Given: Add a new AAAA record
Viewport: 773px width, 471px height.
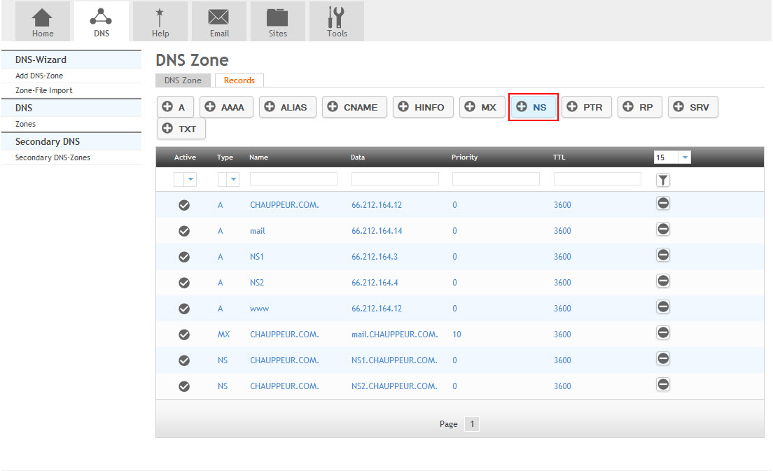Looking at the screenshot, I should tap(226, 107).
